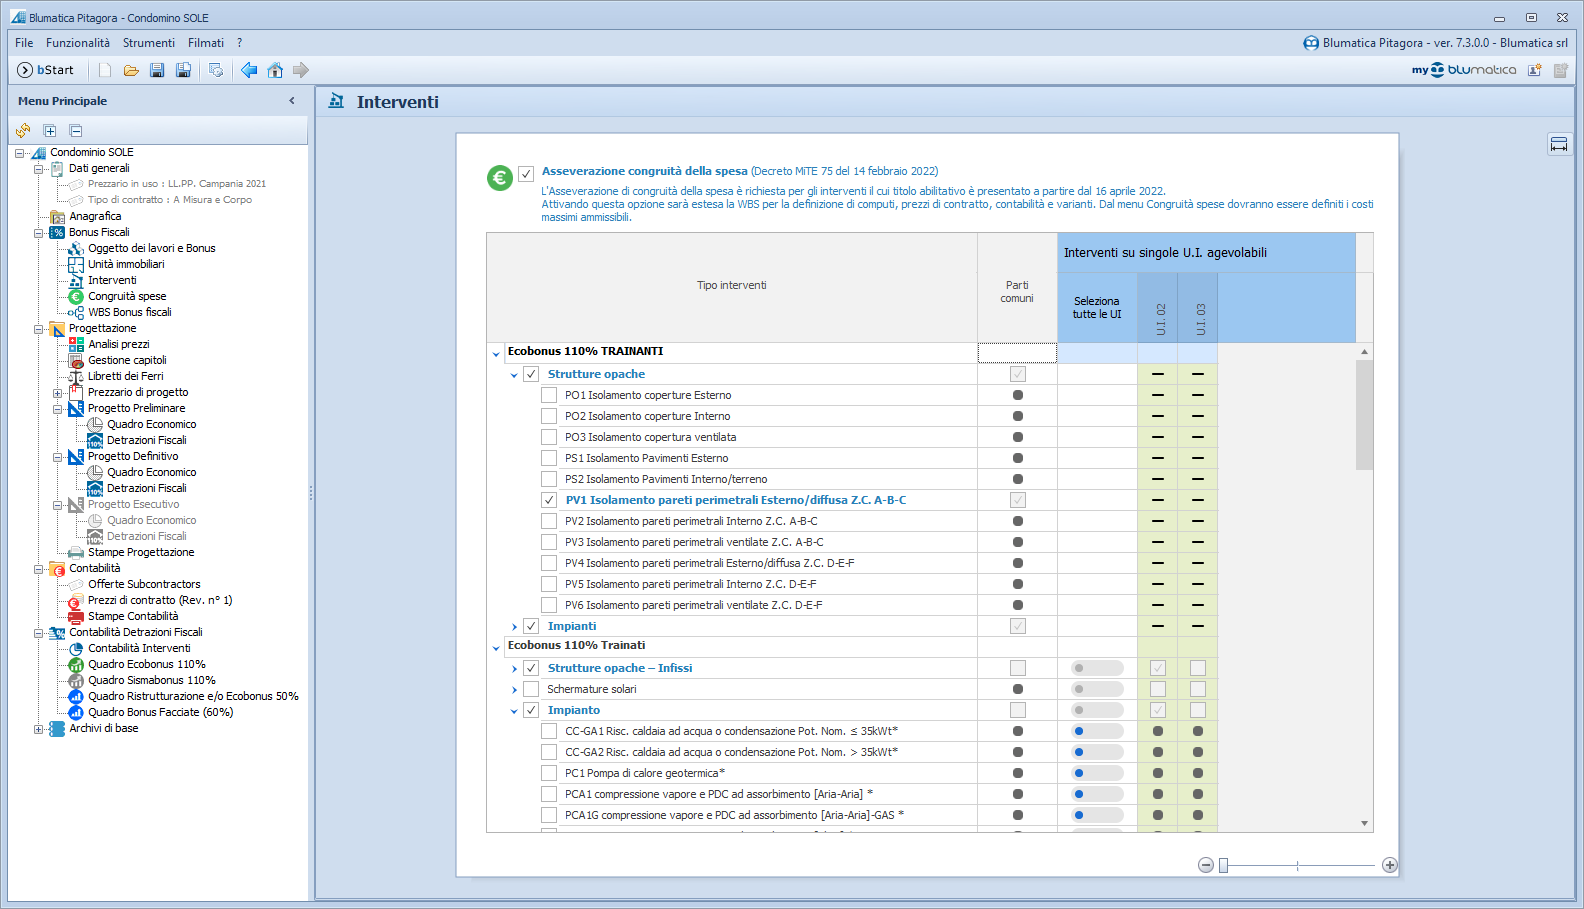
Task: Click the zoom in plus icon
Action: tap(1389, 865)
